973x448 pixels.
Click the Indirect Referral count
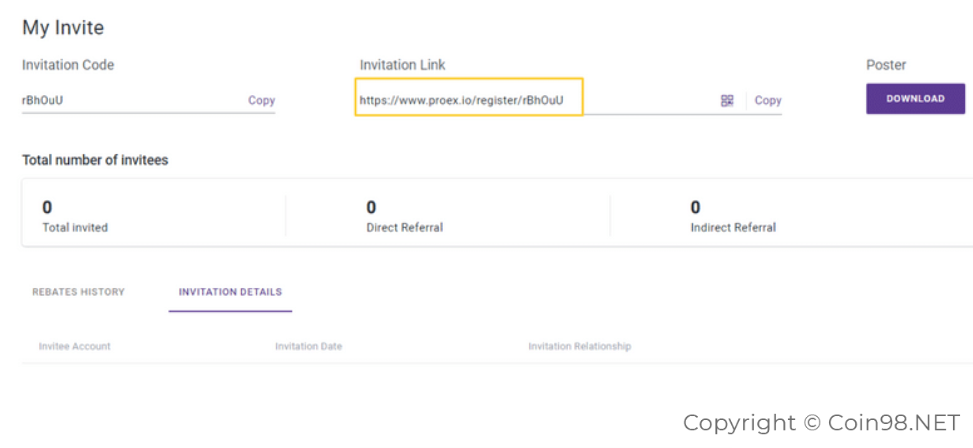point(695,207)
